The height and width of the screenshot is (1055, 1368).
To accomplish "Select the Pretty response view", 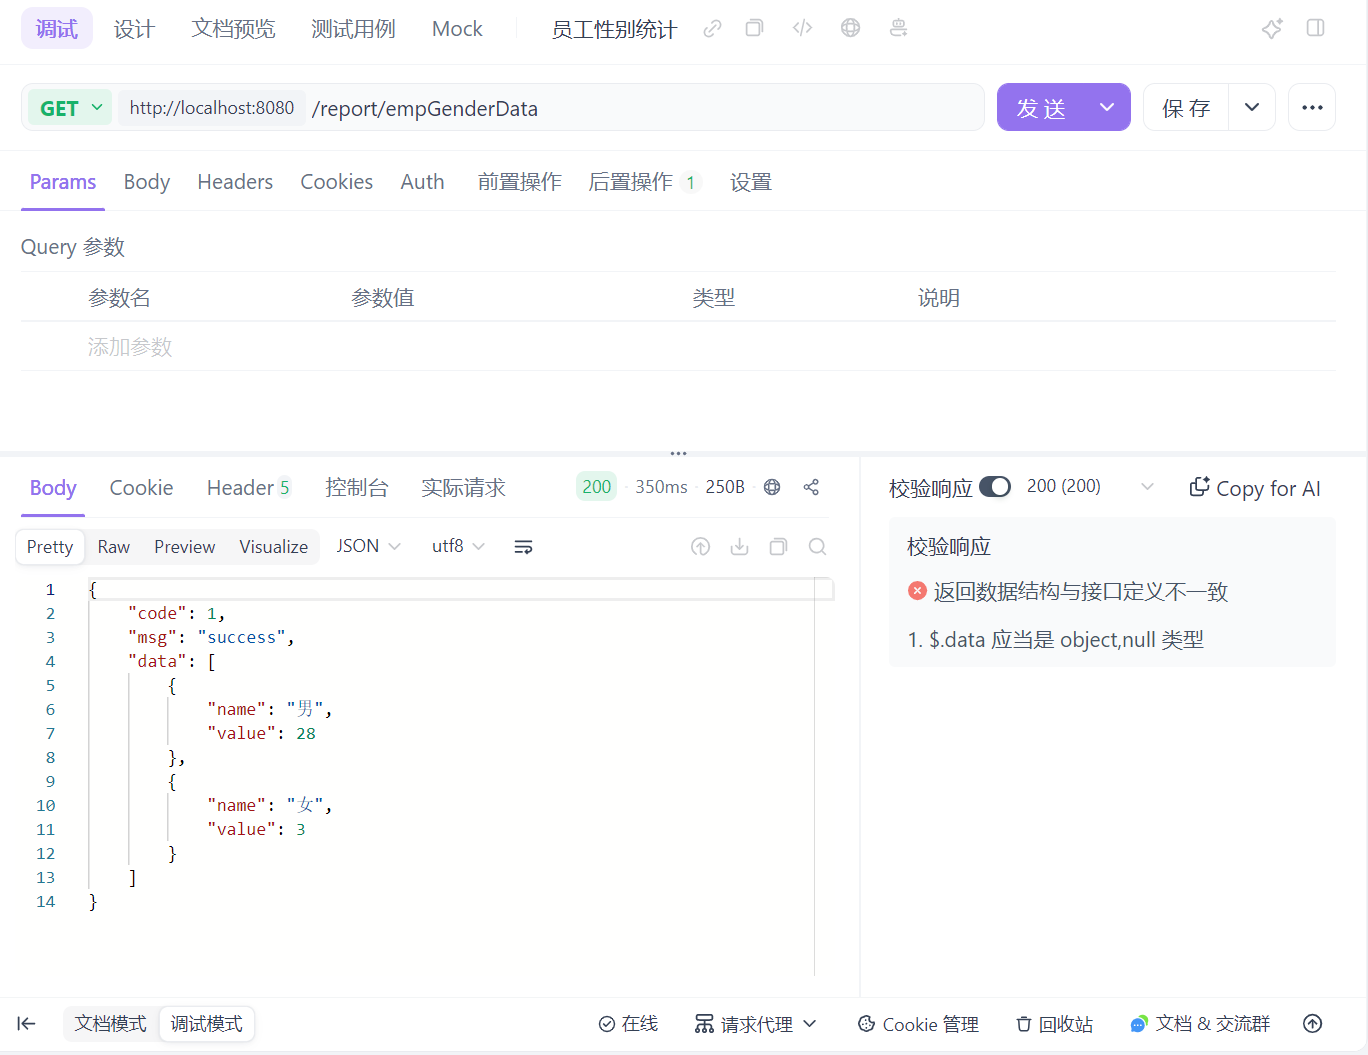I will [50, 547].
